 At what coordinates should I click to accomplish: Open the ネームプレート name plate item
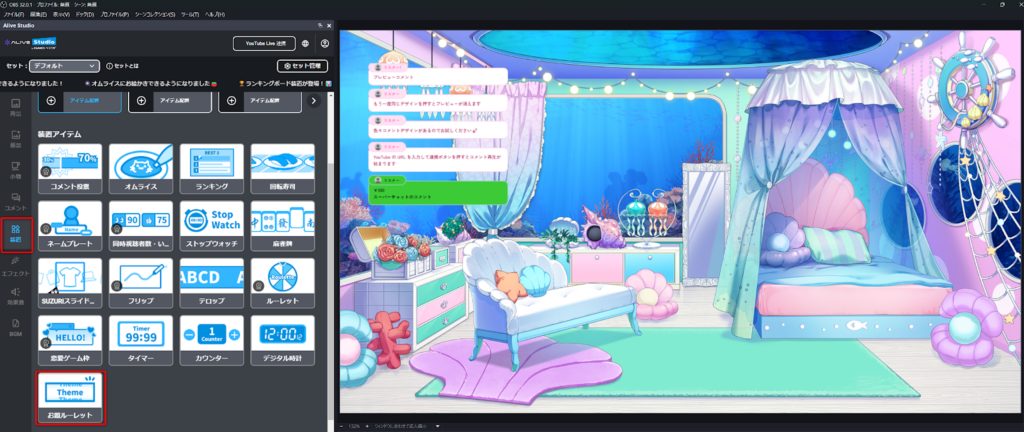pos(69,225)
